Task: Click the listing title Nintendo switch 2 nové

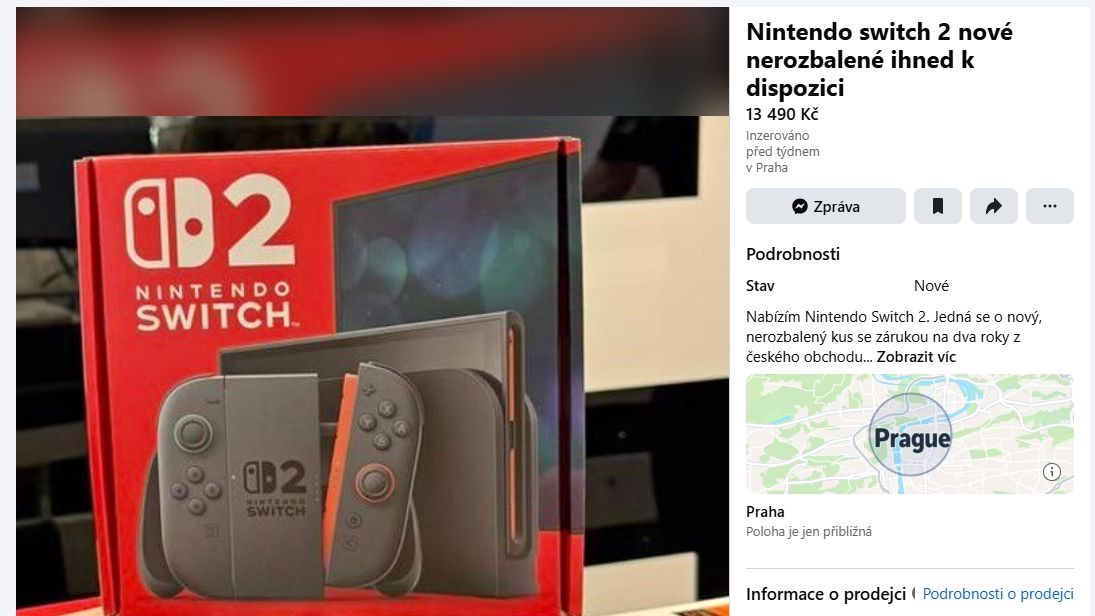Action: coord(879,59)
